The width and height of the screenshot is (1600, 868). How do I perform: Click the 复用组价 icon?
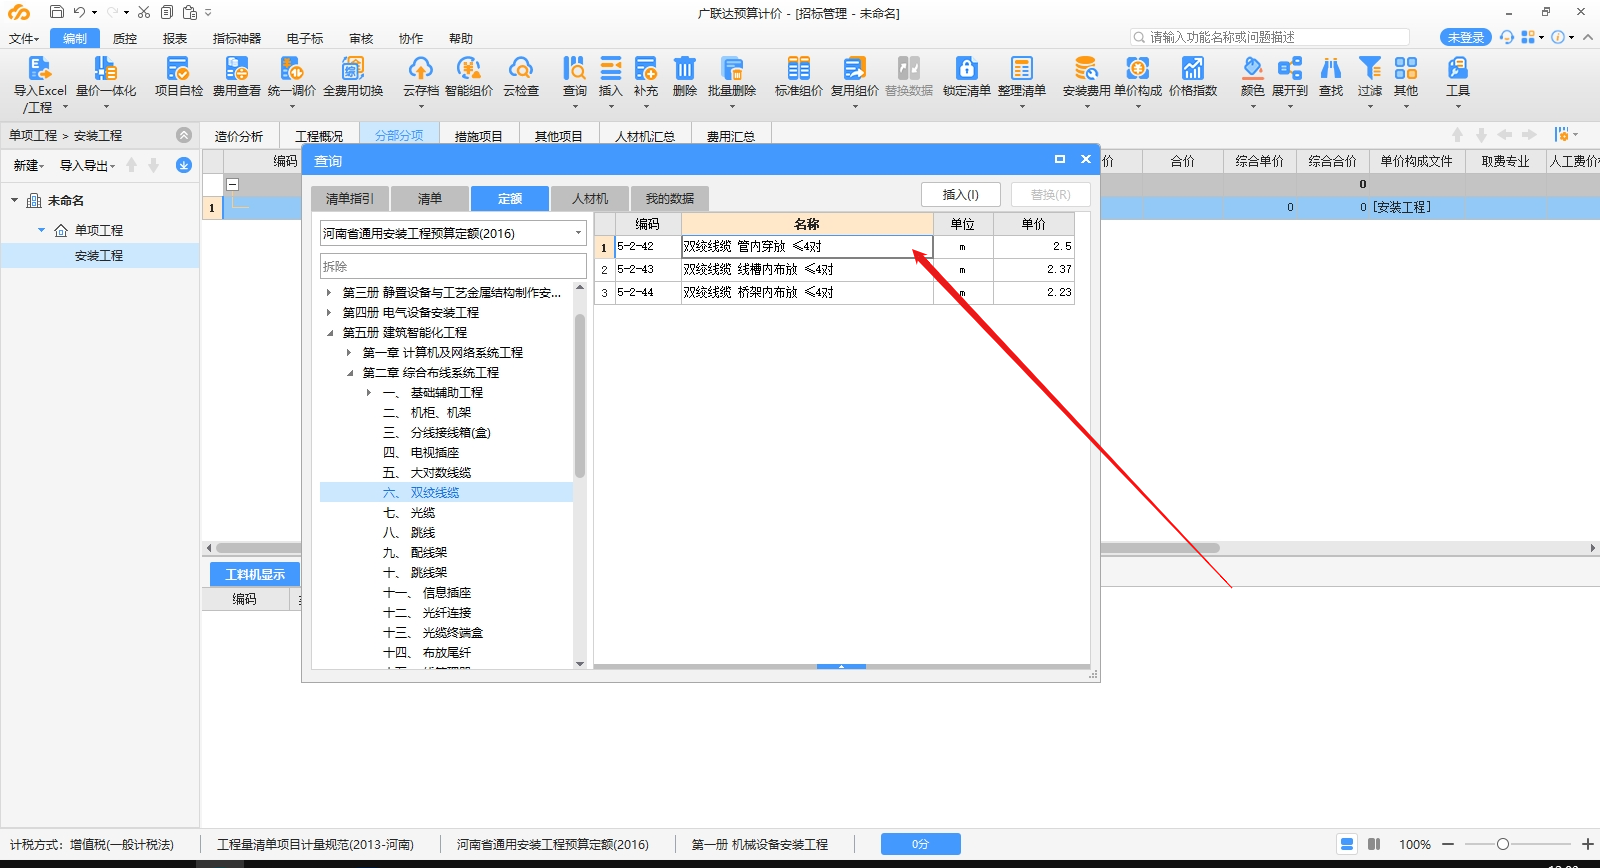pos(855,68)
